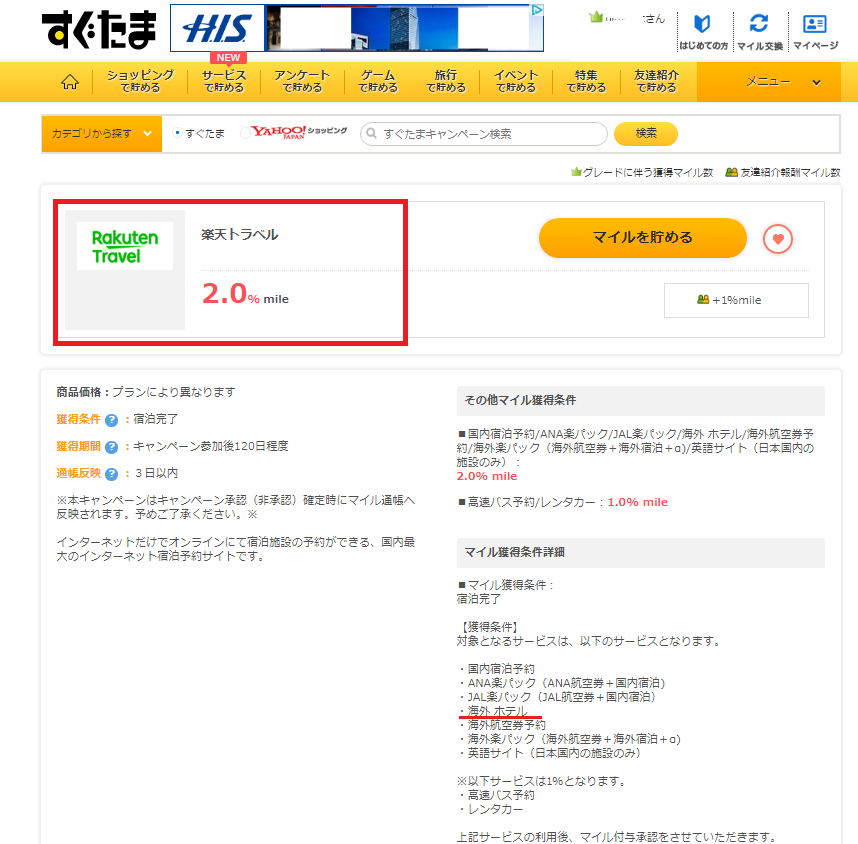Click the レンタカー list item
Image resolution: width=858 pixels, height=844 pixels.
(495, 809)
